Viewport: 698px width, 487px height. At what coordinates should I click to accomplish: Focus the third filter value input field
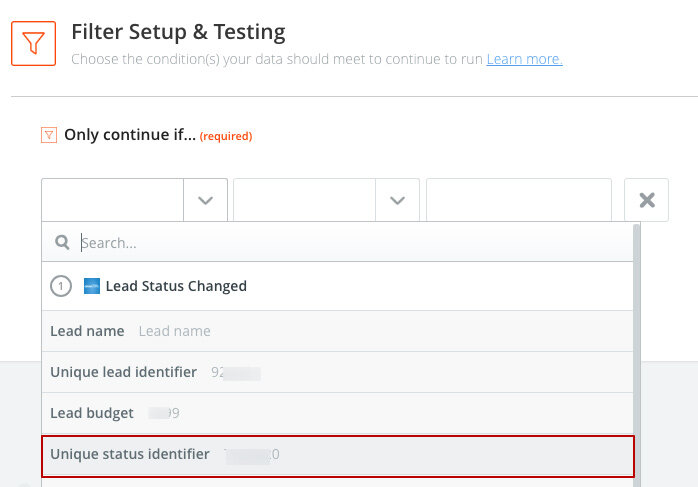pos(518,200)
